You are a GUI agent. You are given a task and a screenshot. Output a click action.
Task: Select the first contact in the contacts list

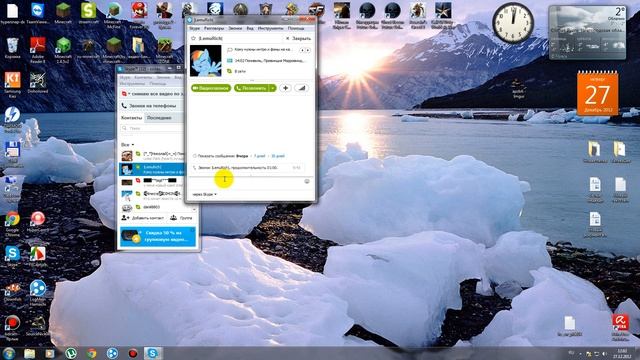pyautogui.click(x=152, y=156)
